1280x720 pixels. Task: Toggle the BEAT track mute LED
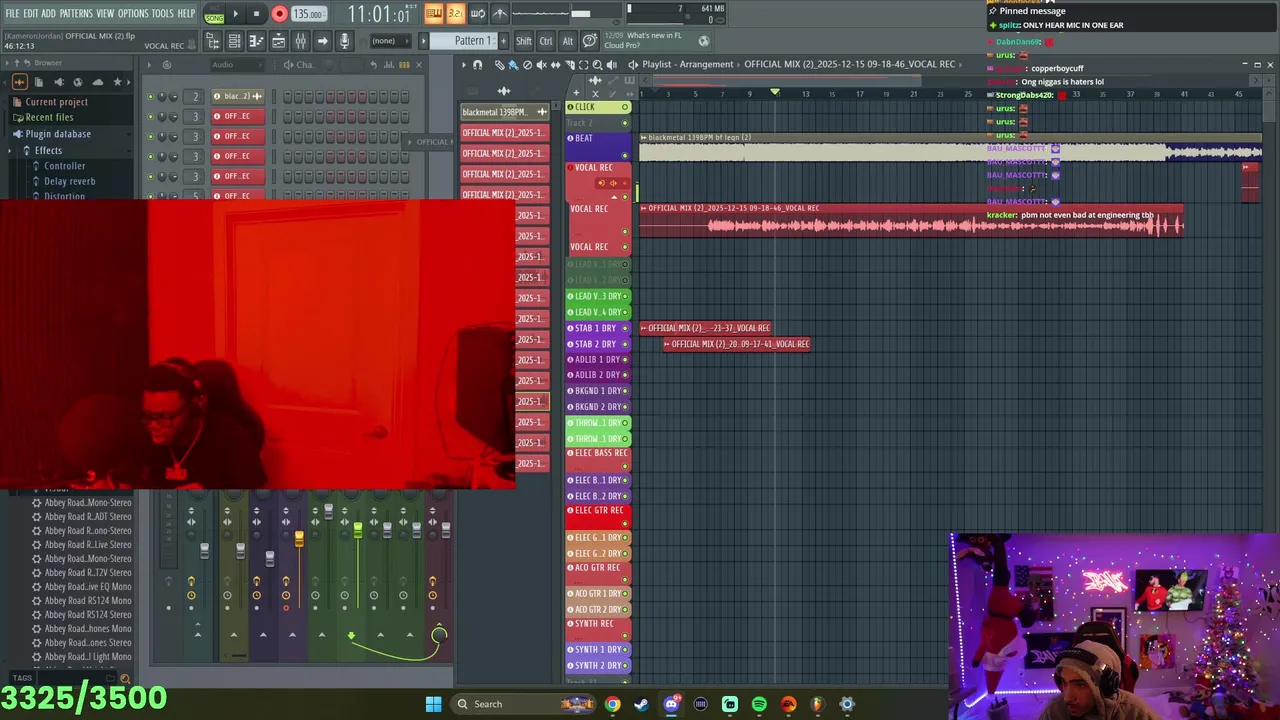[625, 155]
